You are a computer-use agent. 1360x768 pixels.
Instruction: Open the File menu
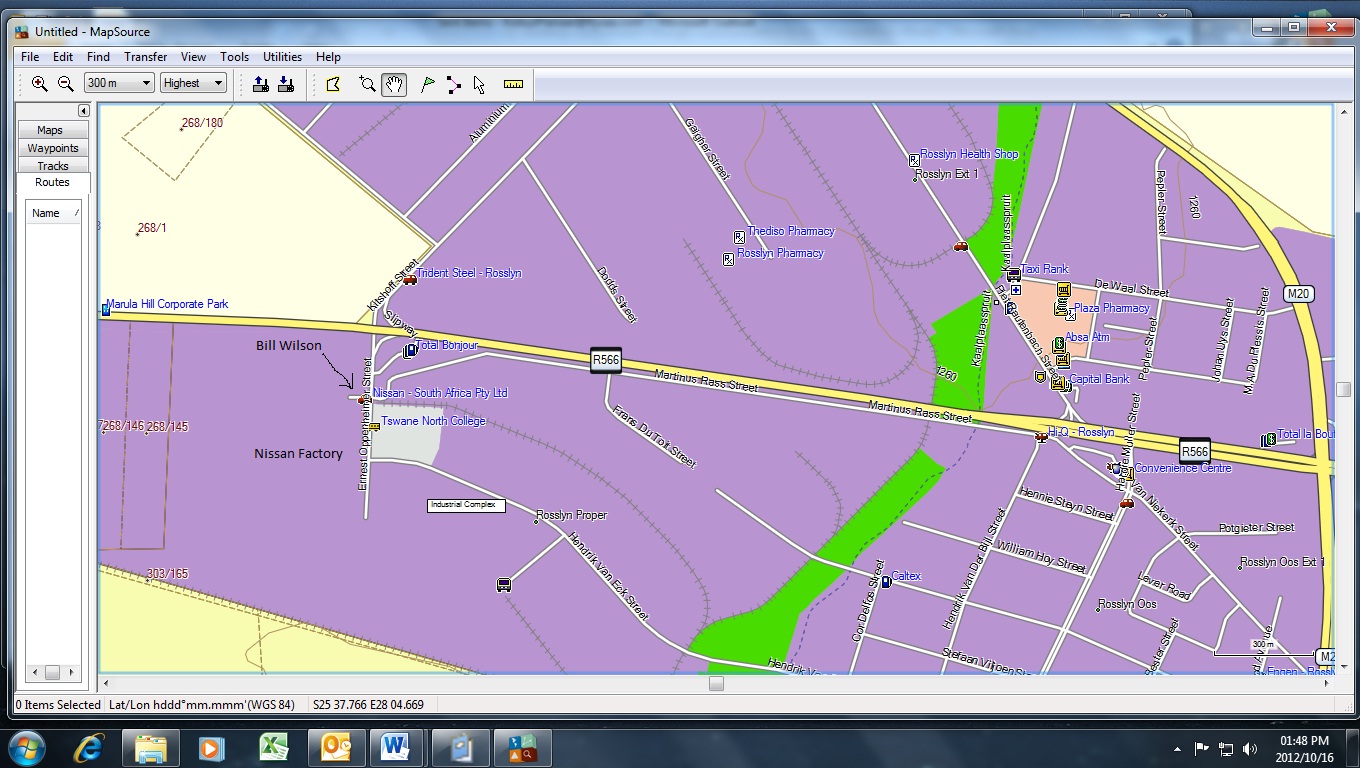coord(30,57)
